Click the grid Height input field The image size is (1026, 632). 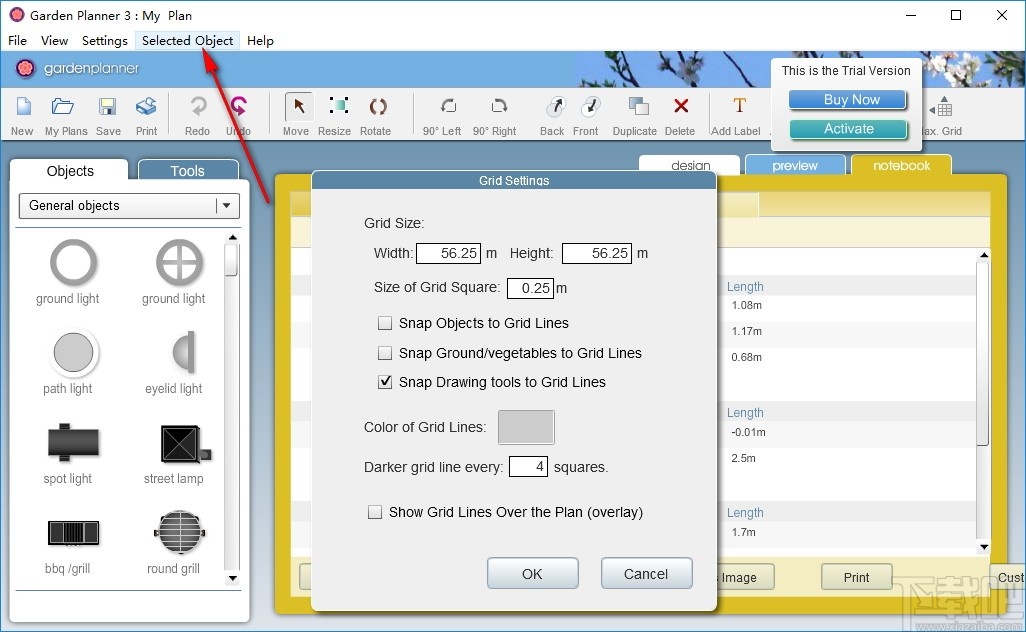click(x=597, y=253)
